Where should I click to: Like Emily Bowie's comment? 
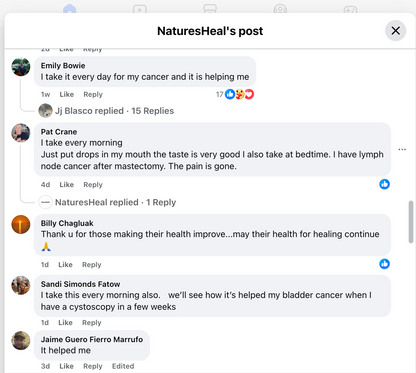point(67,94)
